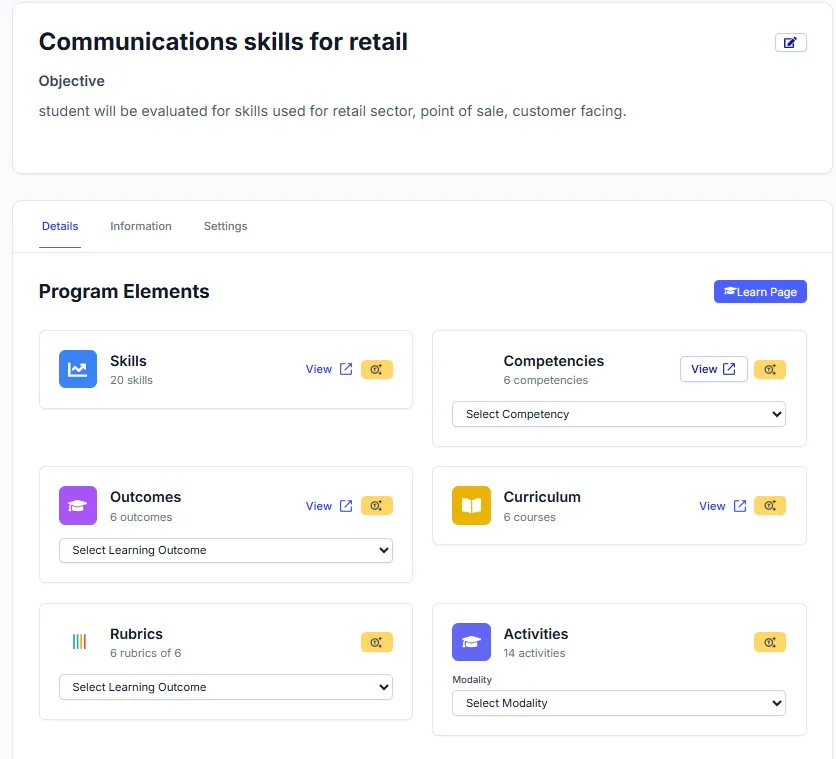Click the 'Rubrics' card heading
This screenshot has height=759, width=836.
[136, 634]
